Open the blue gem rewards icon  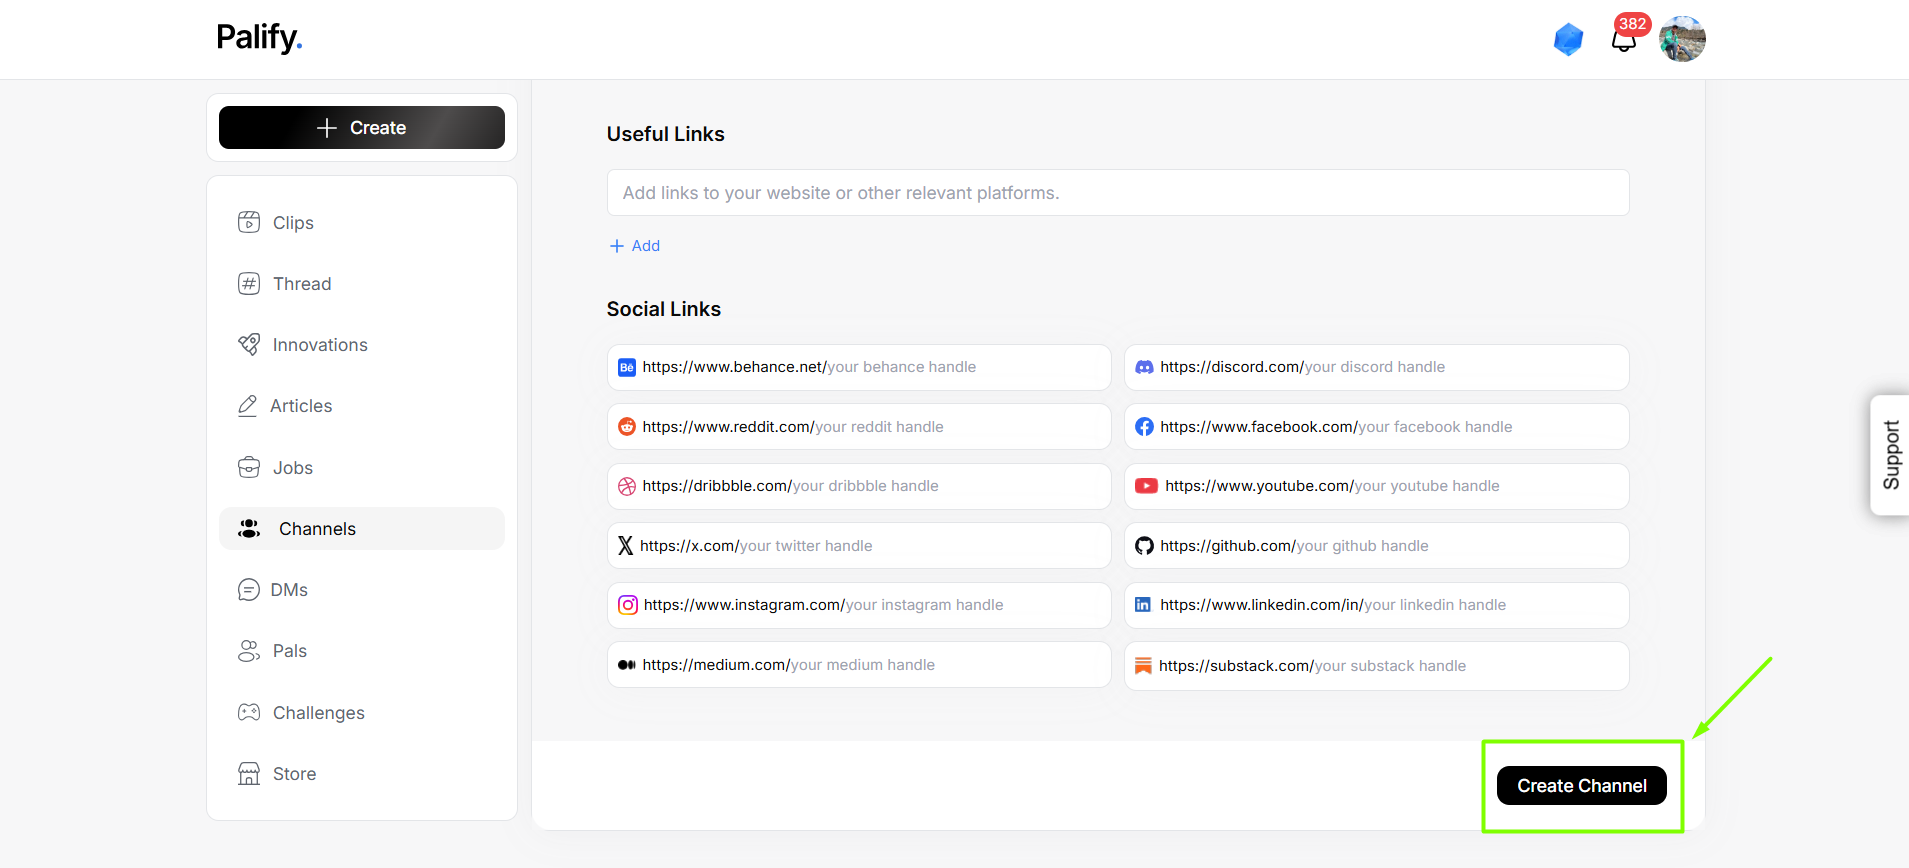tap(1568, 39)
